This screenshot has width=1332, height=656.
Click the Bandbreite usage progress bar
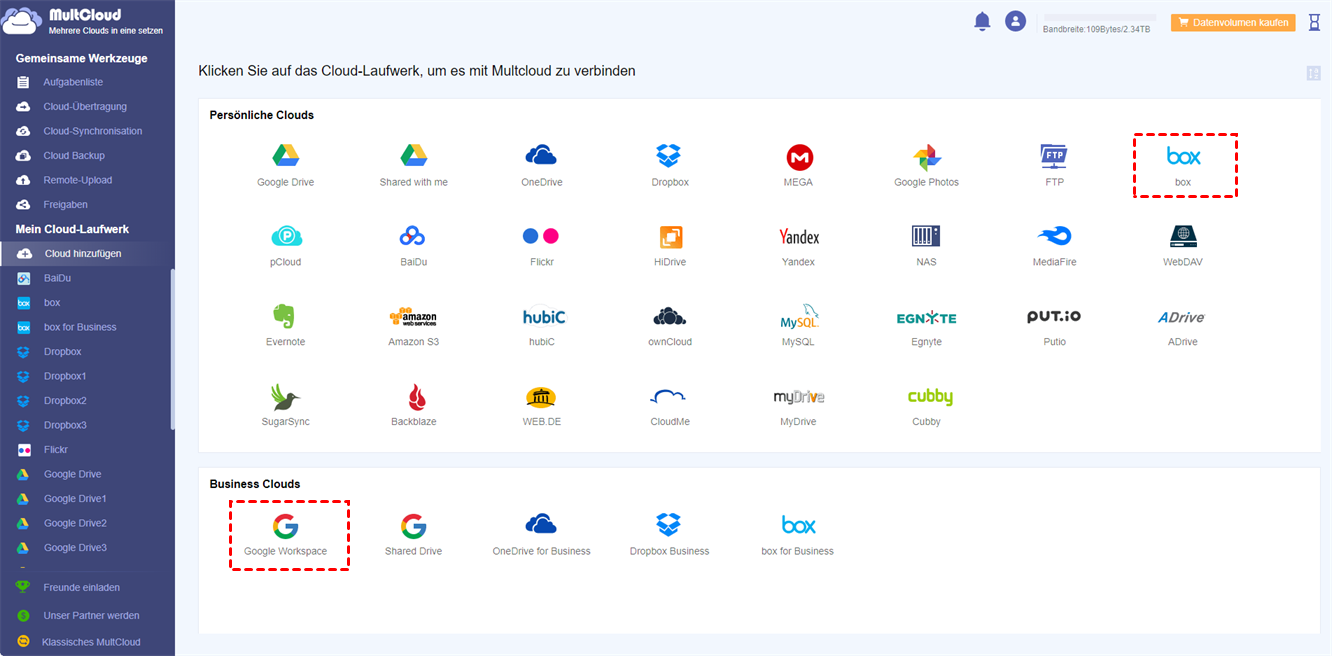1099,17
